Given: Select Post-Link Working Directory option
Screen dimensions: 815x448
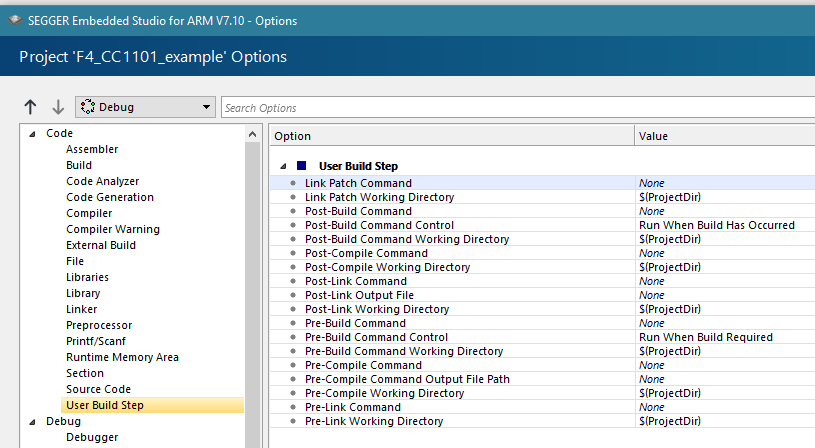Looking at the screenshot, I should (x=377, y=310).
